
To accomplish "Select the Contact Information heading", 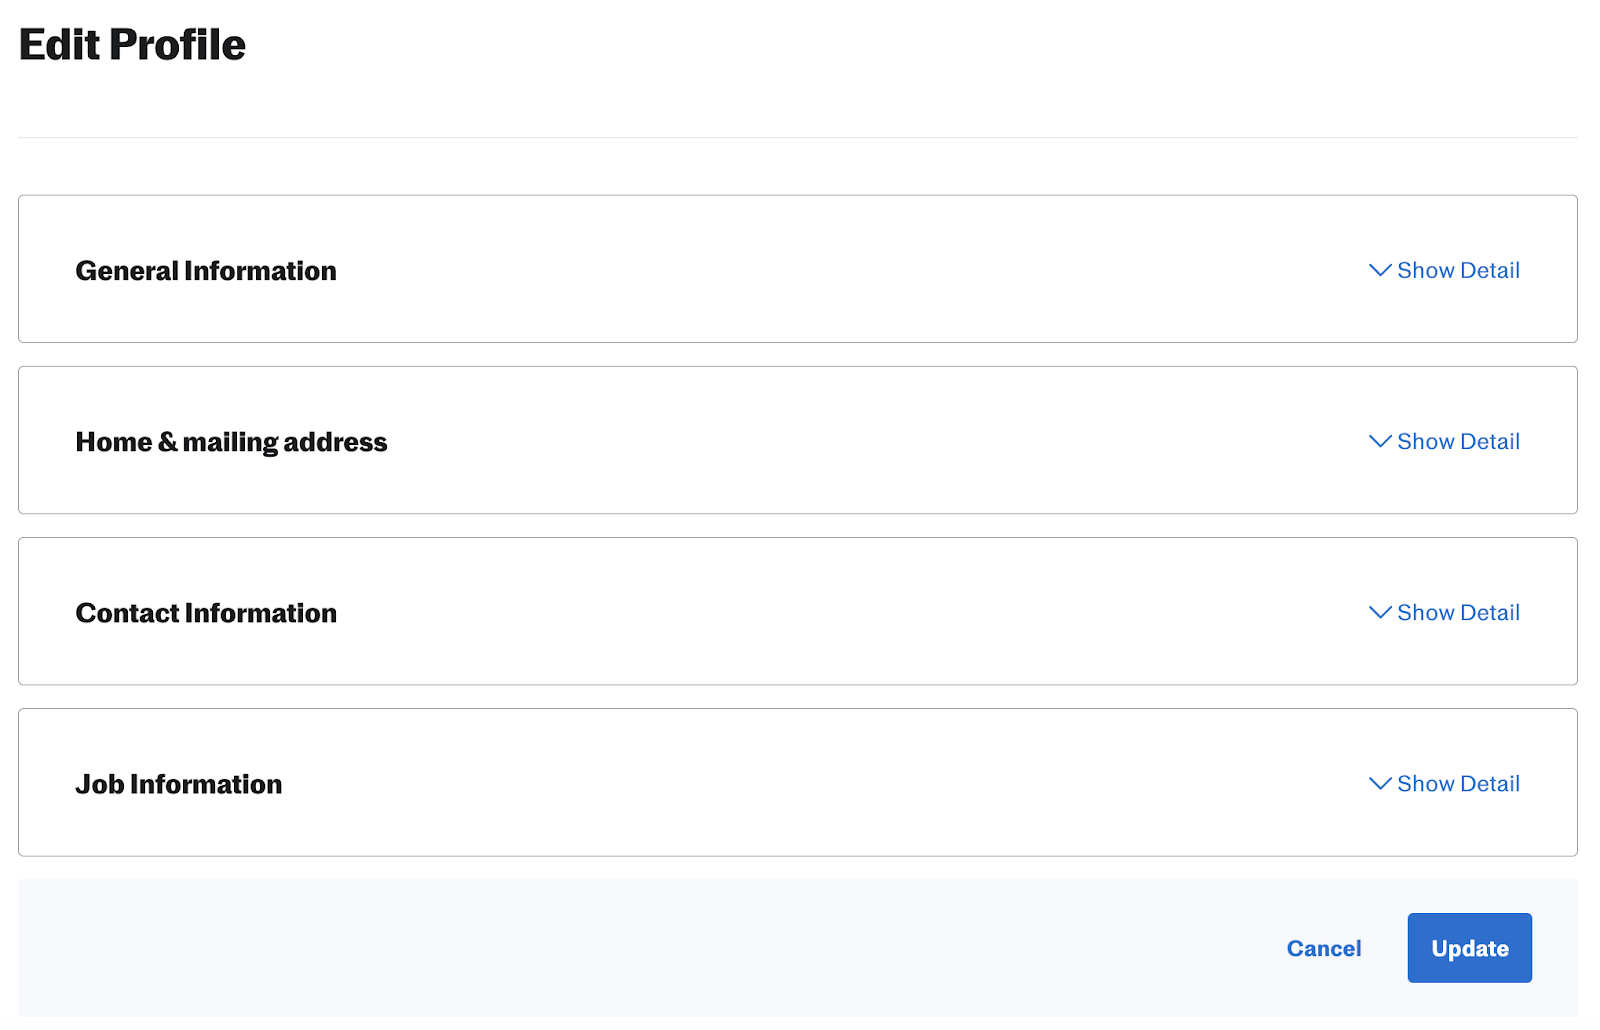I will click(x=206, y=613).
